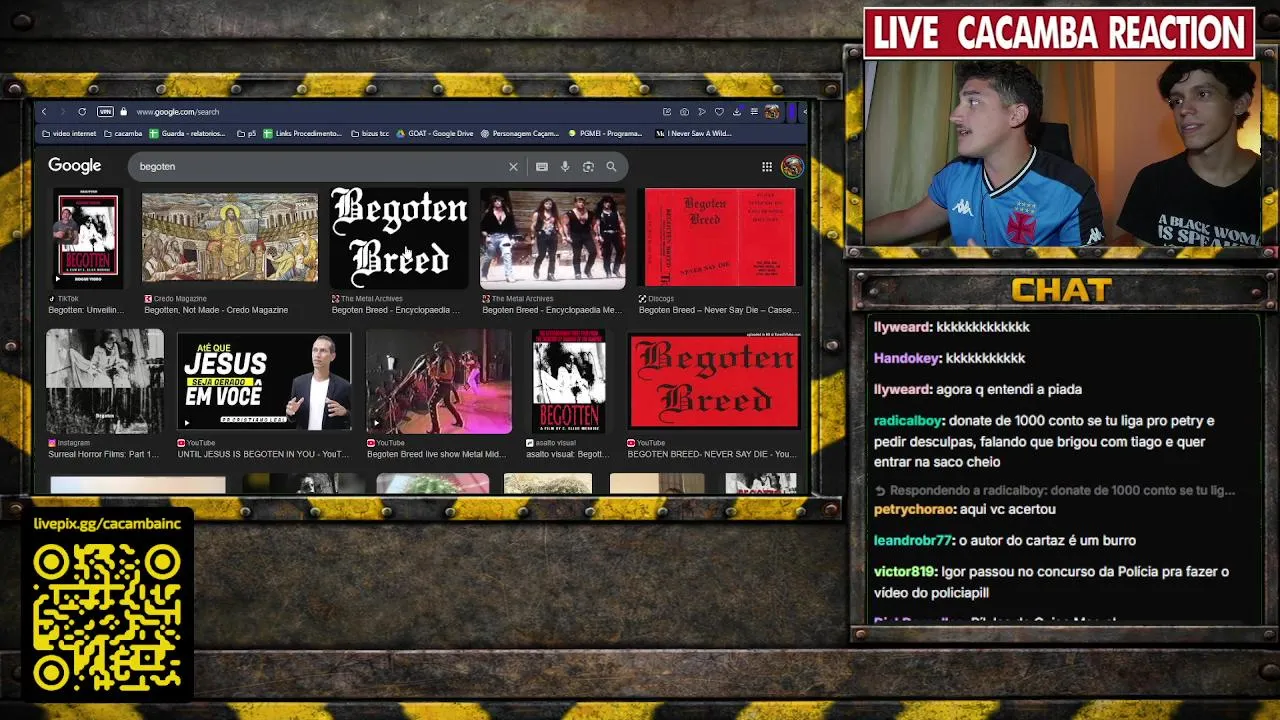Open the GOAT - Google Drive bookmark
This screenshot has width=1280, height=720.
click(x=434, y=133)
